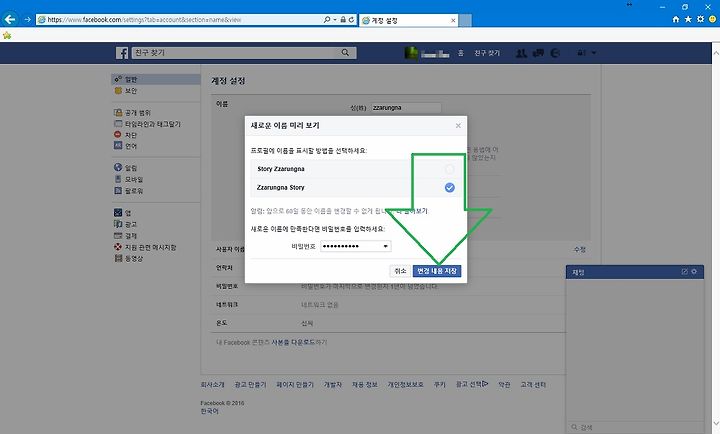Viewport: 720px width, 434px height.
Task: Click browser back arrow button
Action: click(x=10, y=19)
